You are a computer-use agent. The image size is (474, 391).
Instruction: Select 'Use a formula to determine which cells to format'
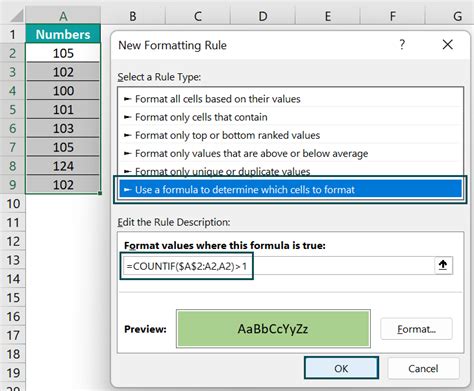[x=291, y=190]
